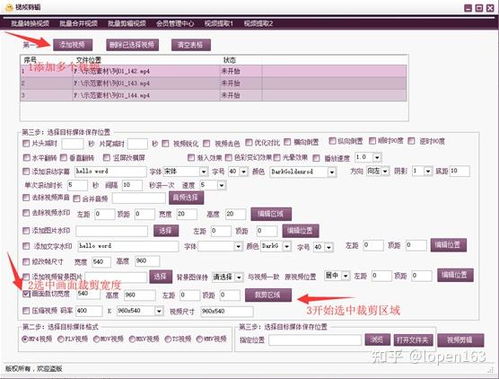Open the 批量转换视频 menu
Screen dimensions: 499x379
point(30,24)
